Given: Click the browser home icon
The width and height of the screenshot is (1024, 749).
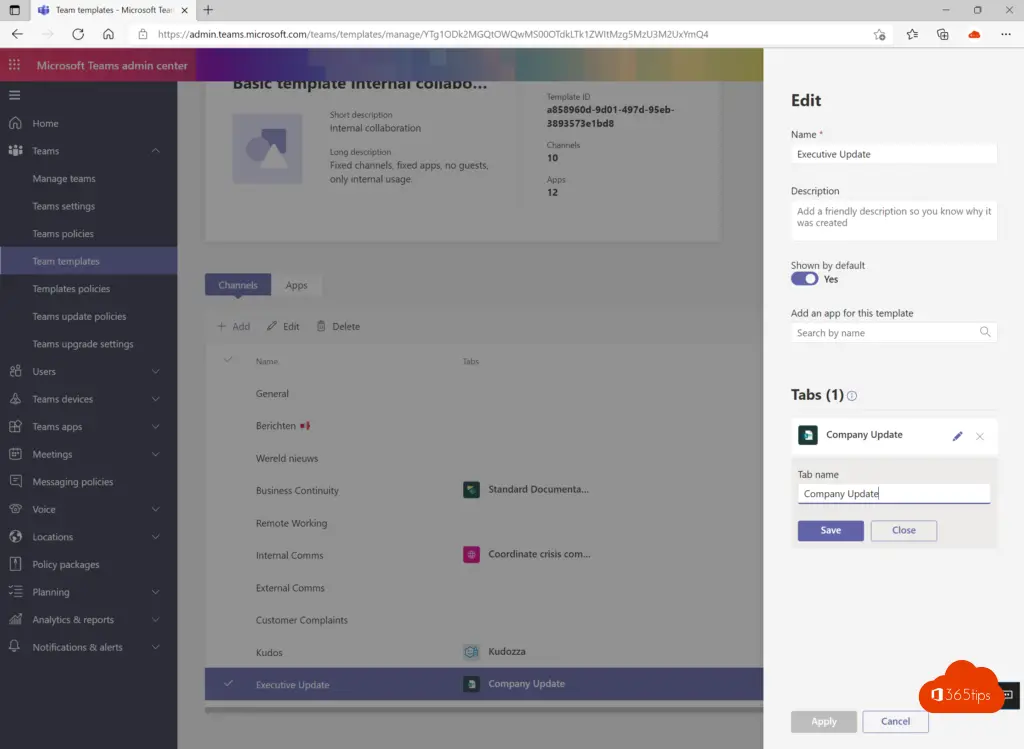Looking at the screenshot, I should pyautogui.click(x=108, y=34).
